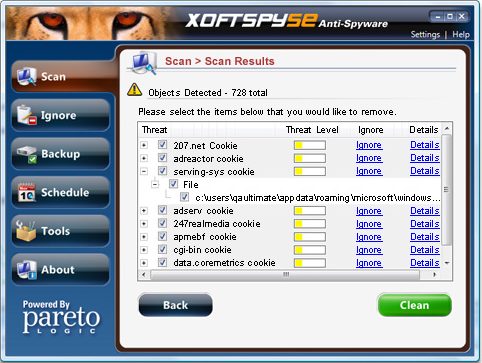Screen dimensions: 482x363
Task: Uncheck the adreactor cookie checkbox
Action: tap(162, 158)
